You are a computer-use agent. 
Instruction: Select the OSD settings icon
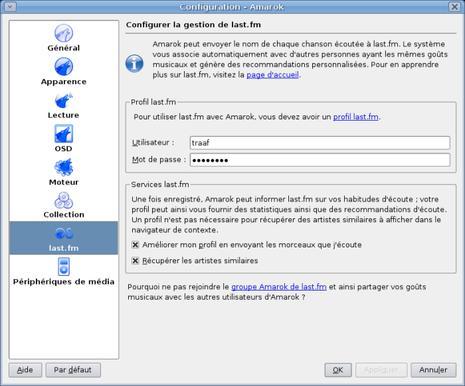point(64,134)
